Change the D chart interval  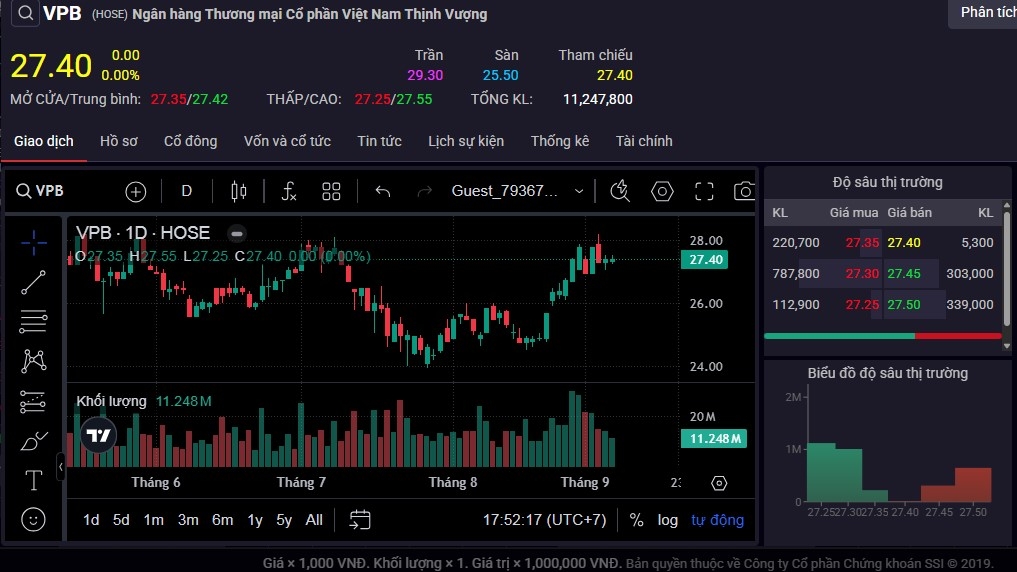click(186, 191)
